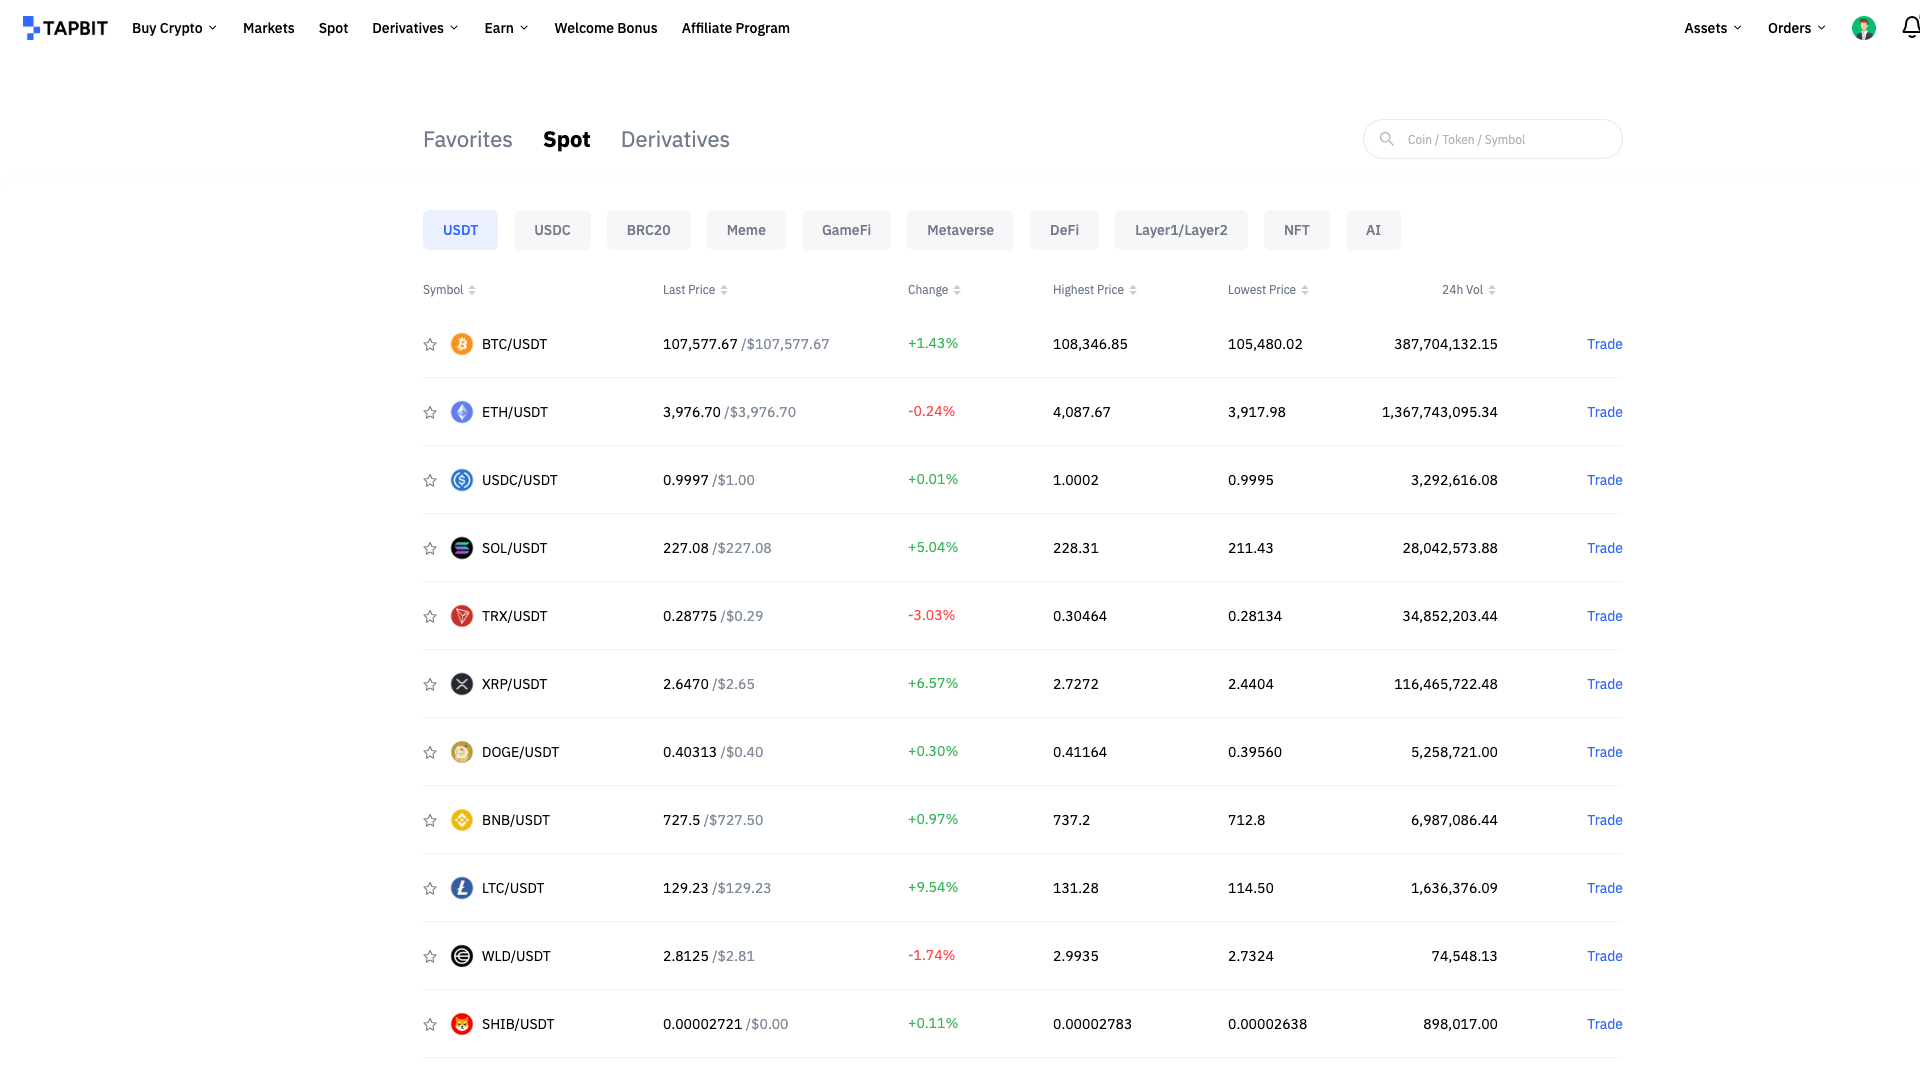Trade the SHIB/USDT pair
Viewport: 1920px width, 1080px height.
[x=1604, y=1024]
